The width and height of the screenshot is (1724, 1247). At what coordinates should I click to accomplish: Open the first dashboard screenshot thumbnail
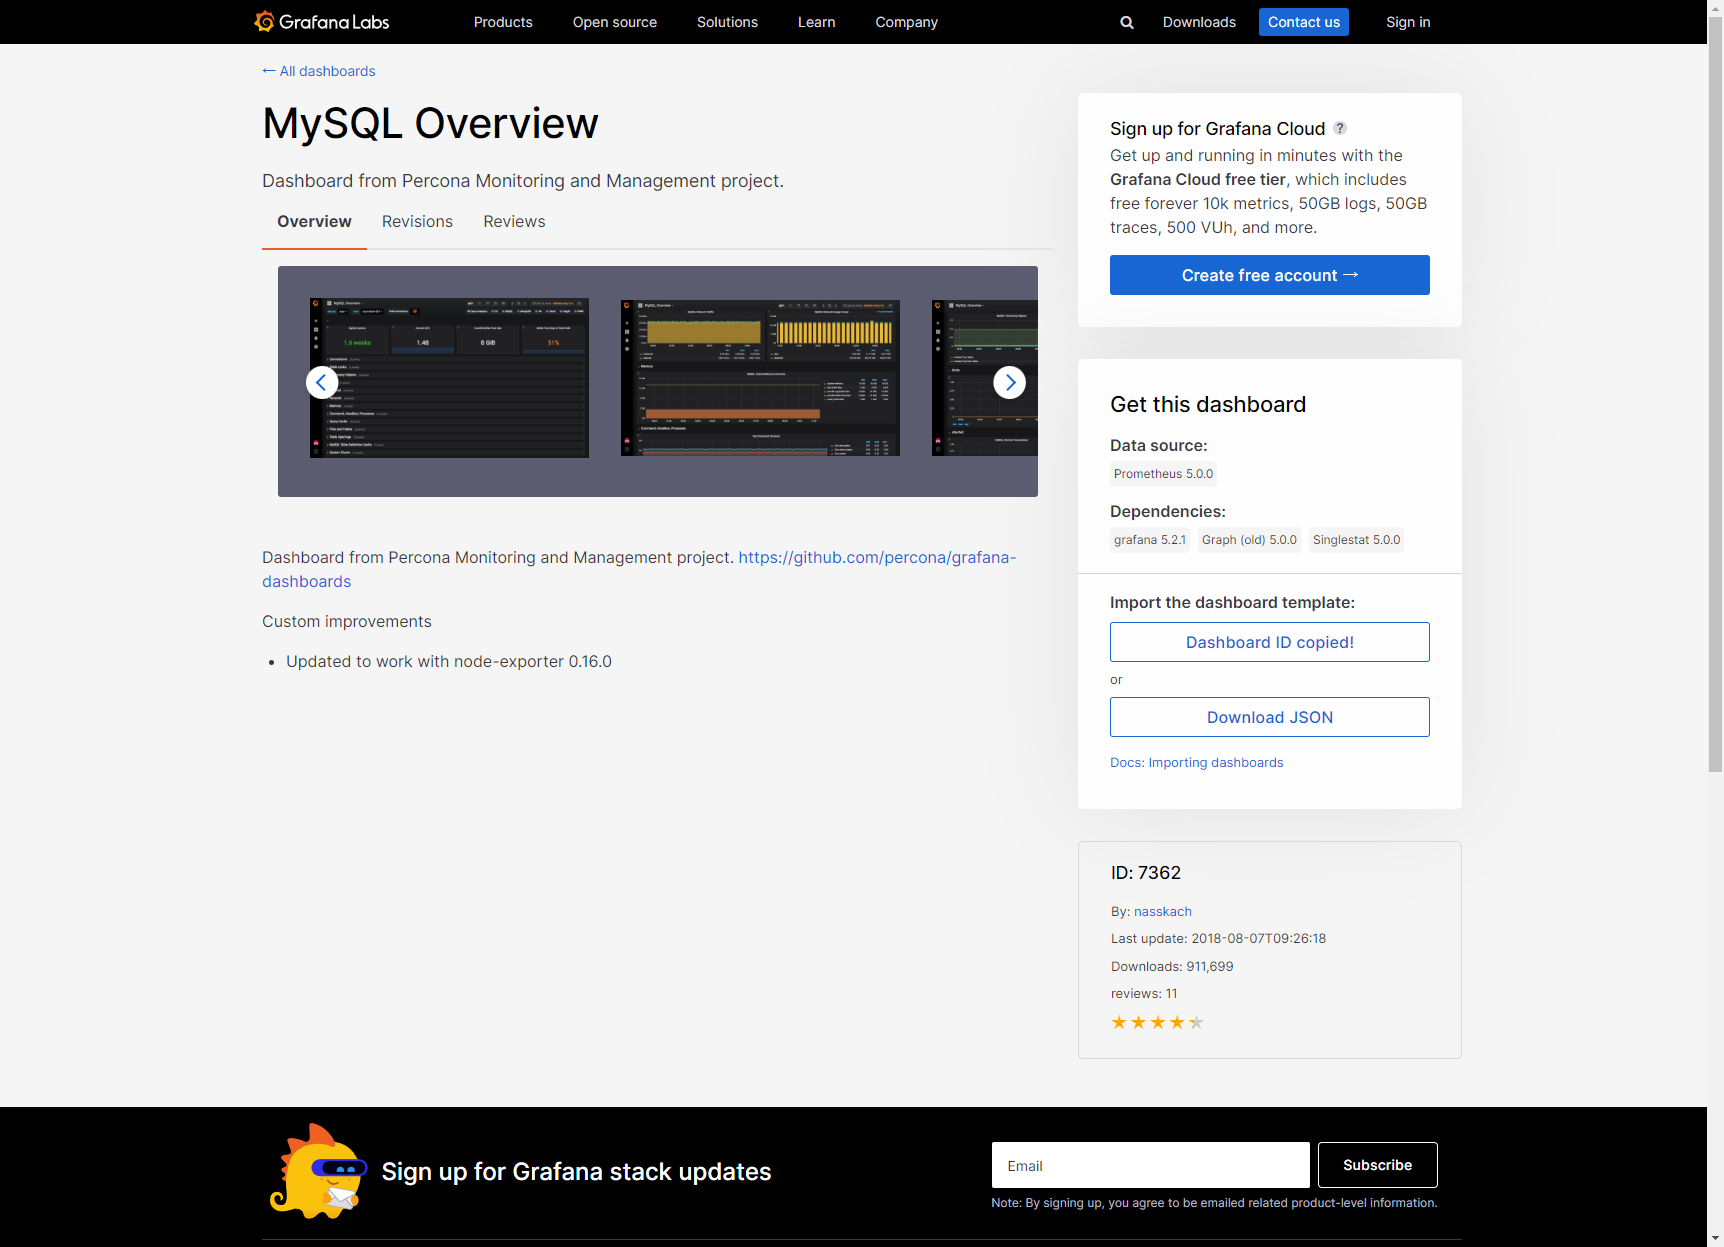tap(449, 377)
